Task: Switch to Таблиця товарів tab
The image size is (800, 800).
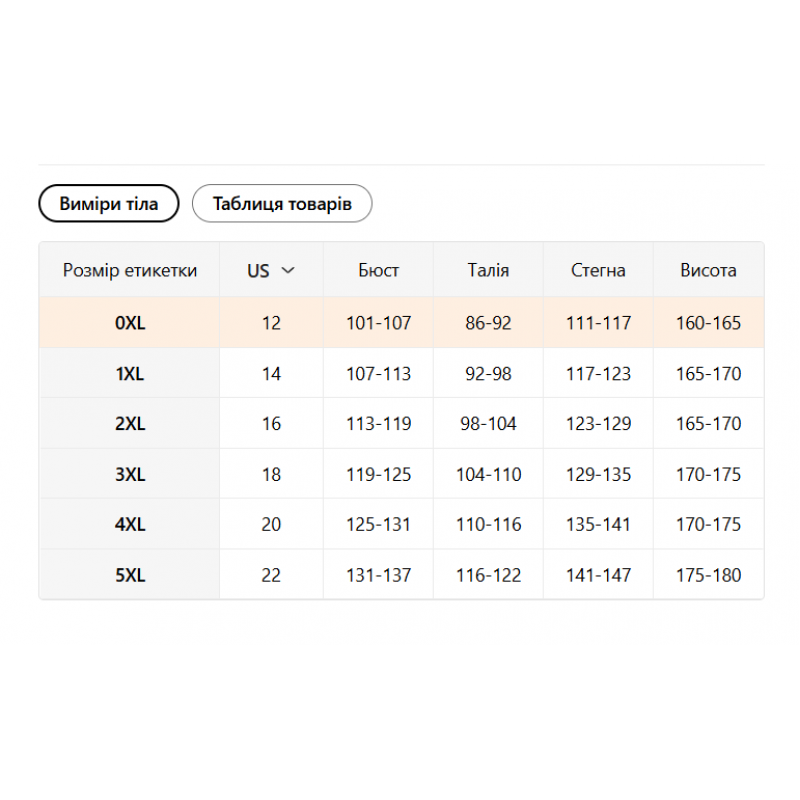Action: pyautogui.click(x=282, y=204)
